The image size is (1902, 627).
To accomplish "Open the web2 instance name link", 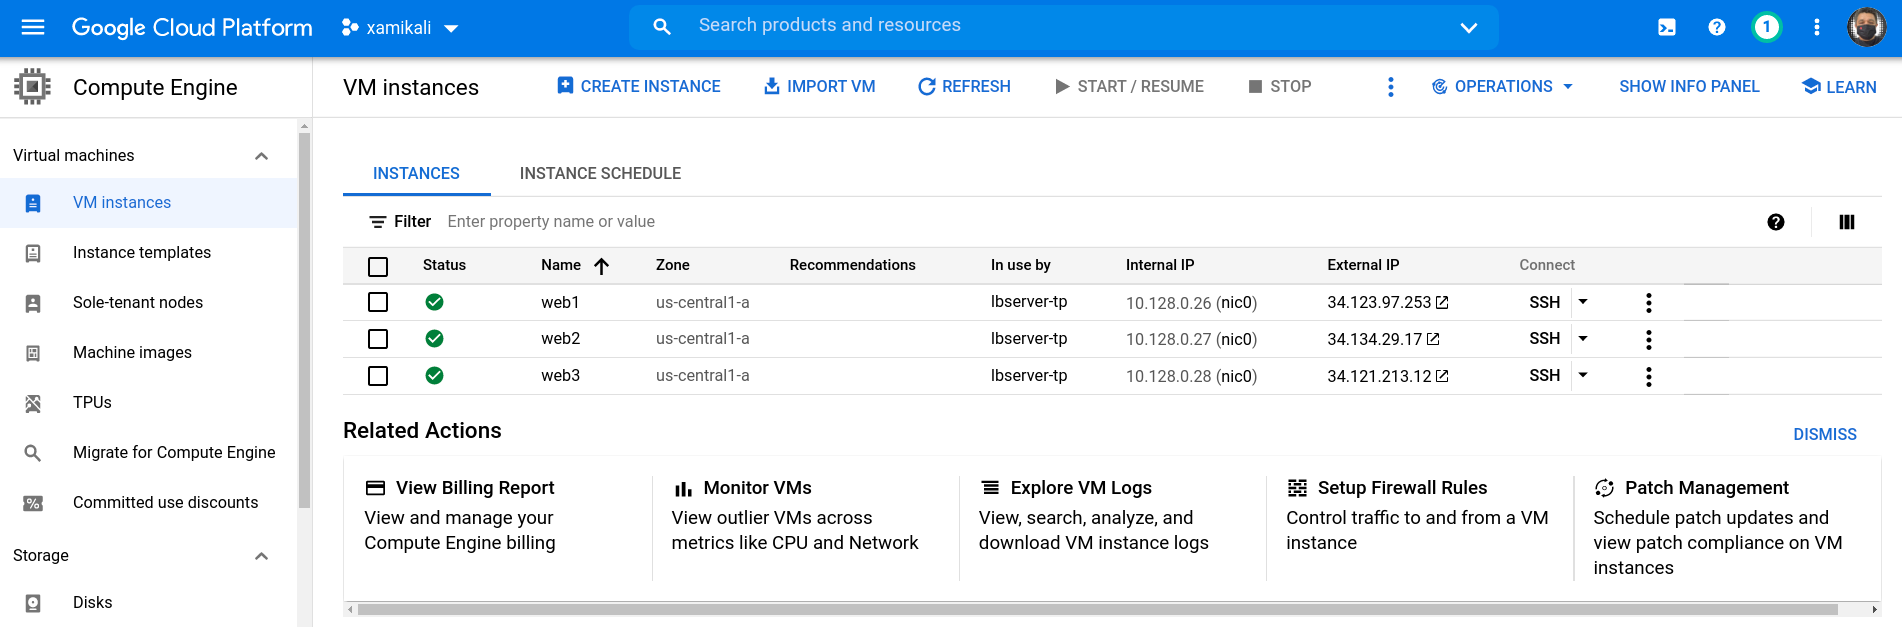I will pos(560,339).
